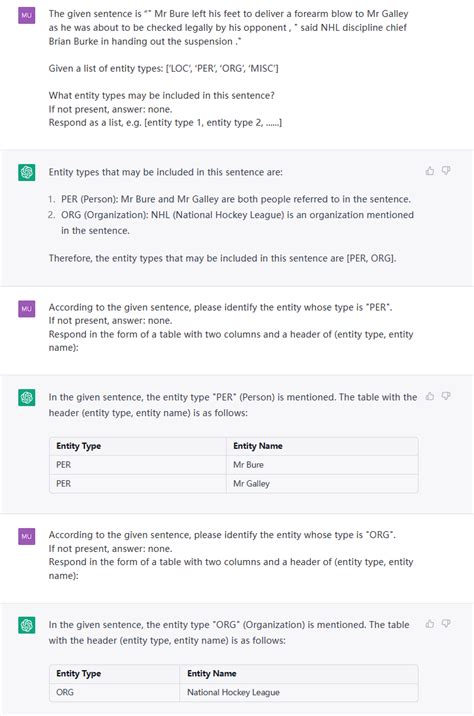Click the MU avatar beside the first user message
474x716 pixels.
(x=26, y=15)
